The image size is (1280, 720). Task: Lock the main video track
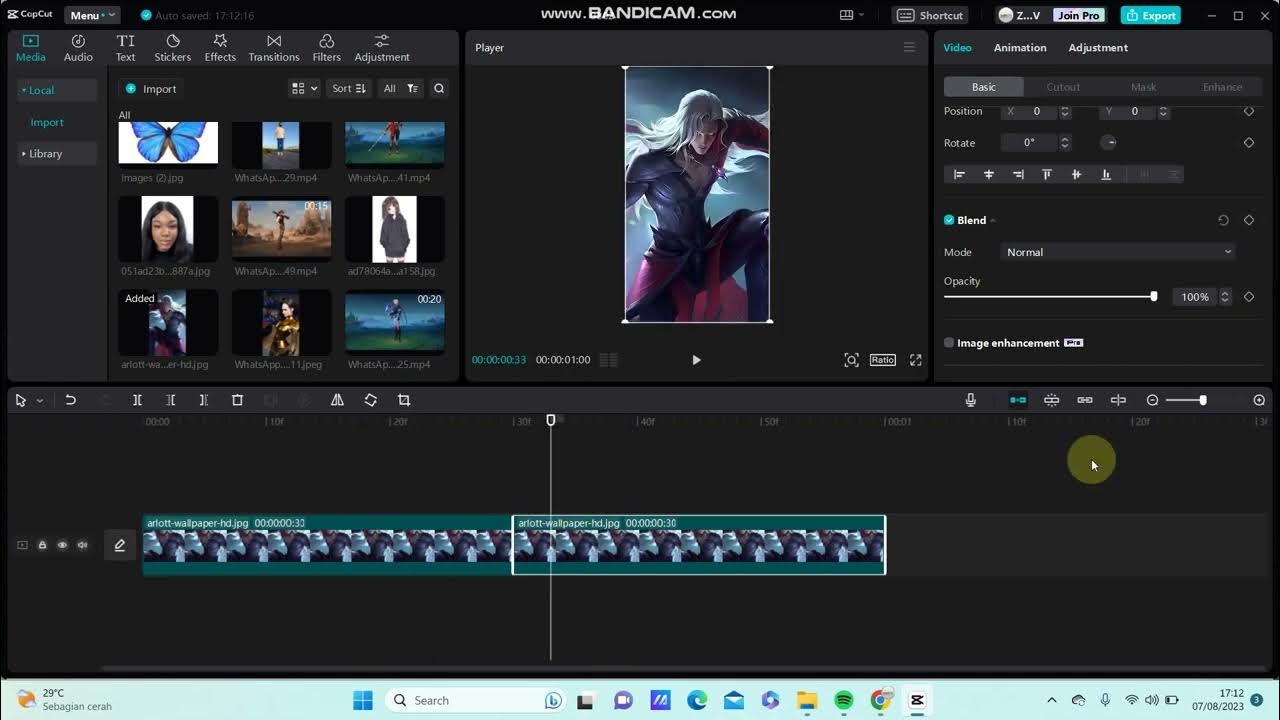click(x=42, y=545)
